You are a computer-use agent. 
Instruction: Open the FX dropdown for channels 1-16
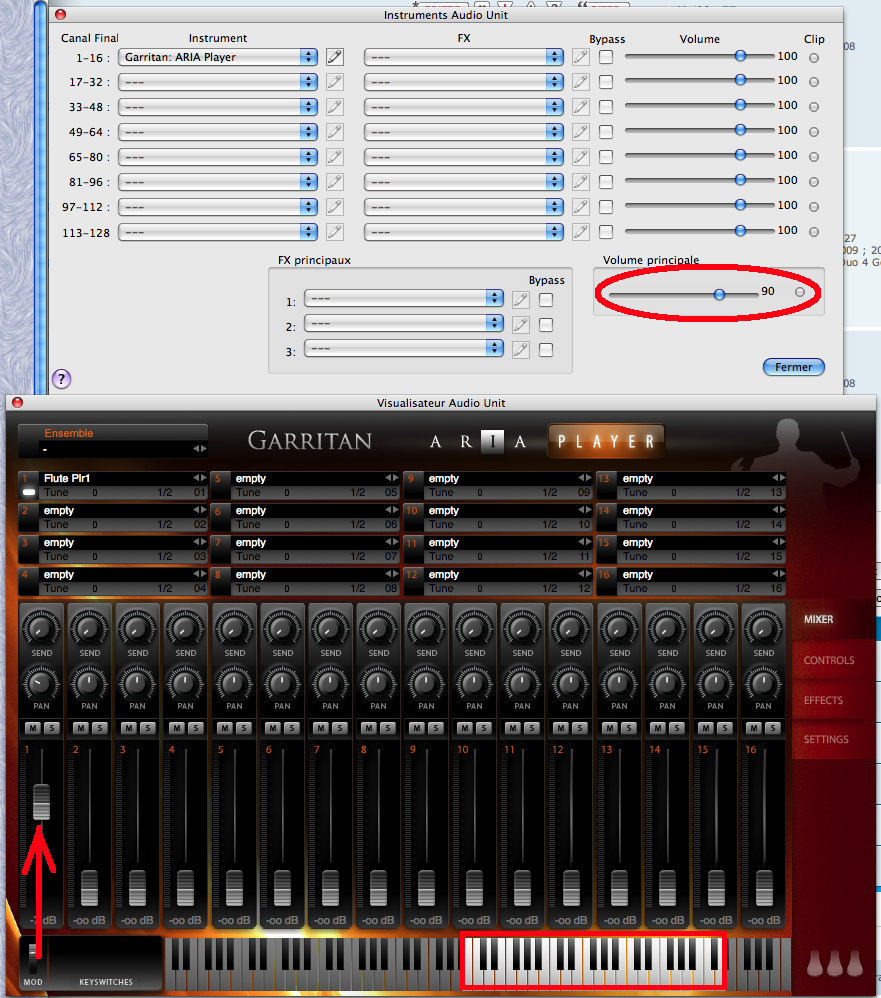tap(464, 57)
